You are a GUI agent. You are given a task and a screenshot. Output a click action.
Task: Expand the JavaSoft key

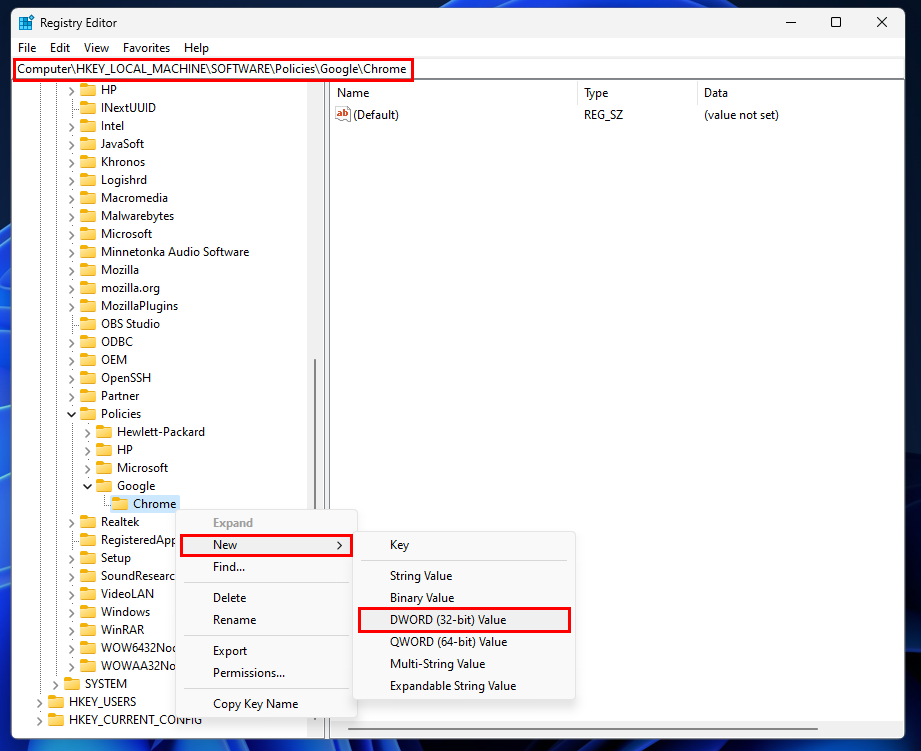point(72,144)
